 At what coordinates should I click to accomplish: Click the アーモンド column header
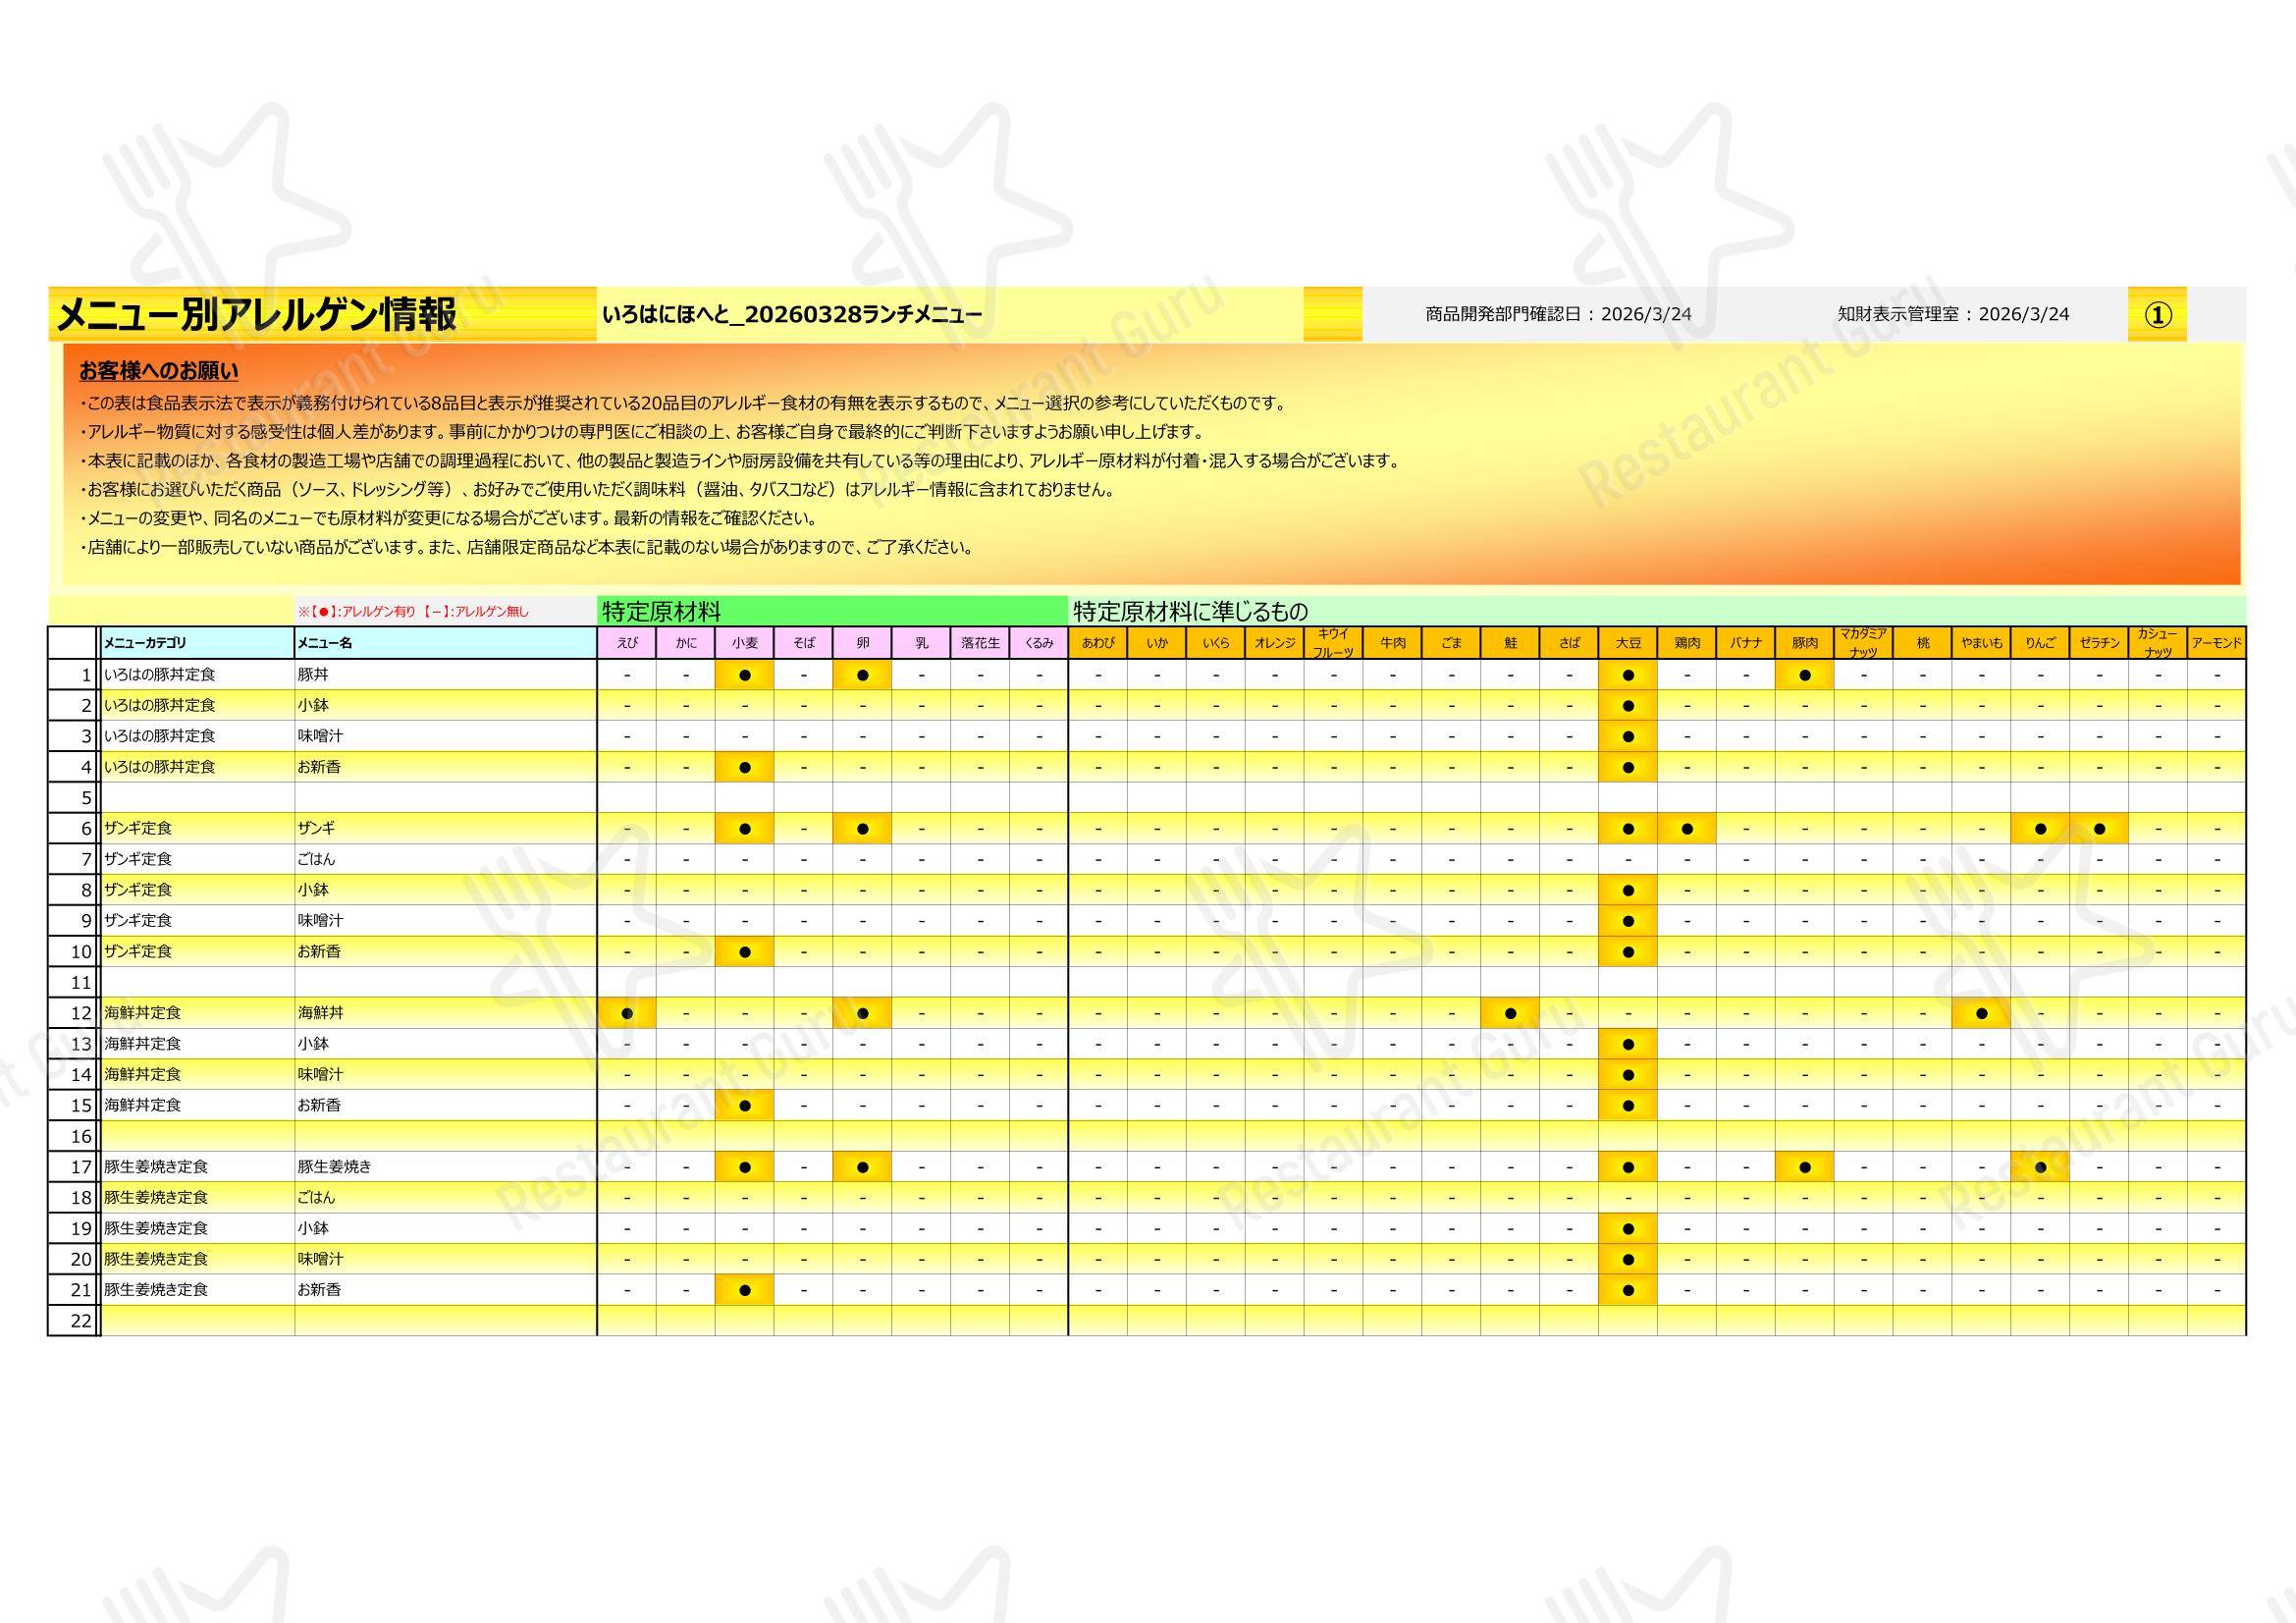pyautogui.click(x=2217, y=643)
